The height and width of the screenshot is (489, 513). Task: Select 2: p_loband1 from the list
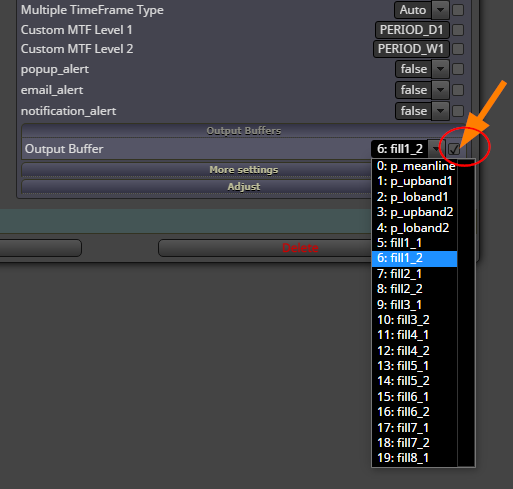(x=414, y=197)
